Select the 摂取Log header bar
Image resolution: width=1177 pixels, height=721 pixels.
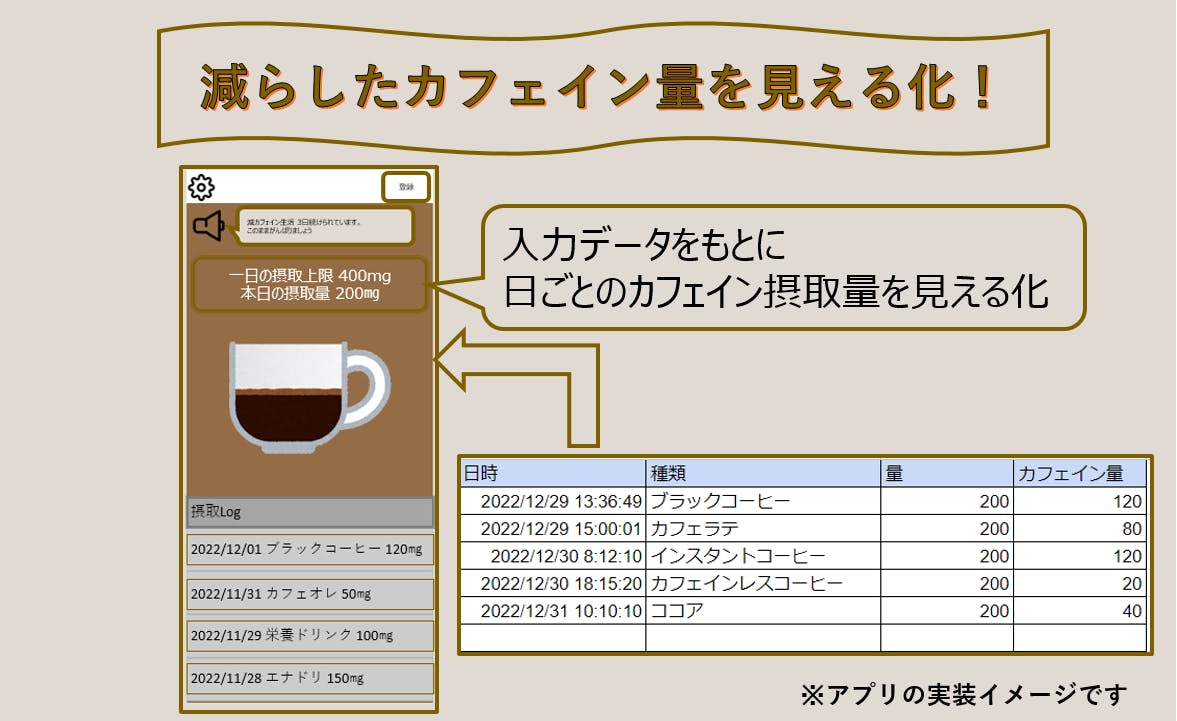pos(310,512)
